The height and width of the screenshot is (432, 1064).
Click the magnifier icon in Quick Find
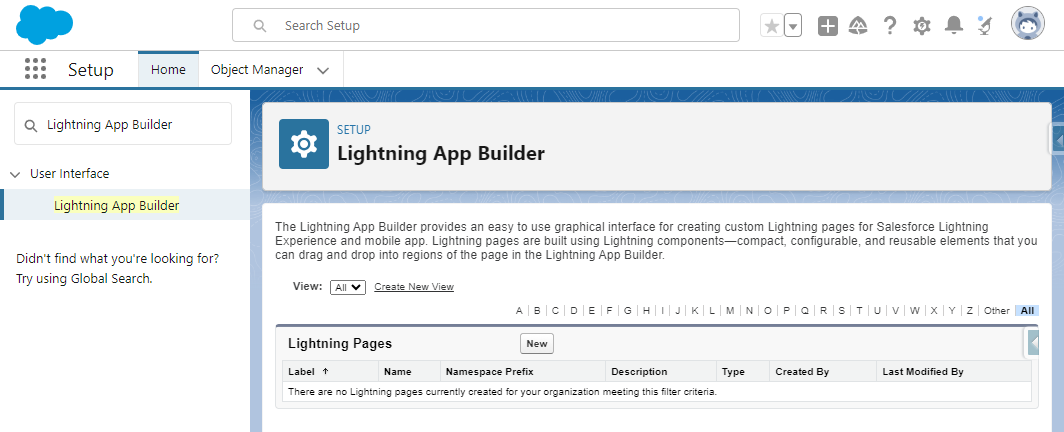click(x=31, y=125)
